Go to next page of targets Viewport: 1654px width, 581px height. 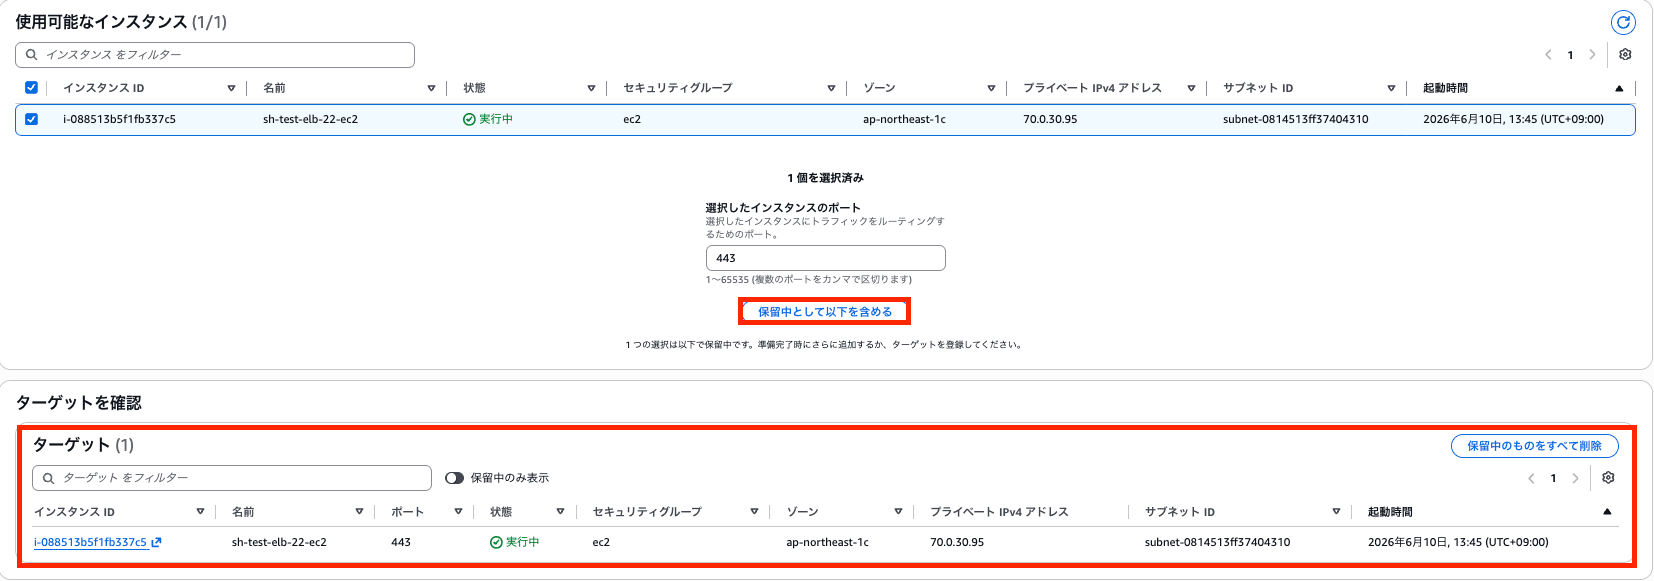coord(1576,478)
